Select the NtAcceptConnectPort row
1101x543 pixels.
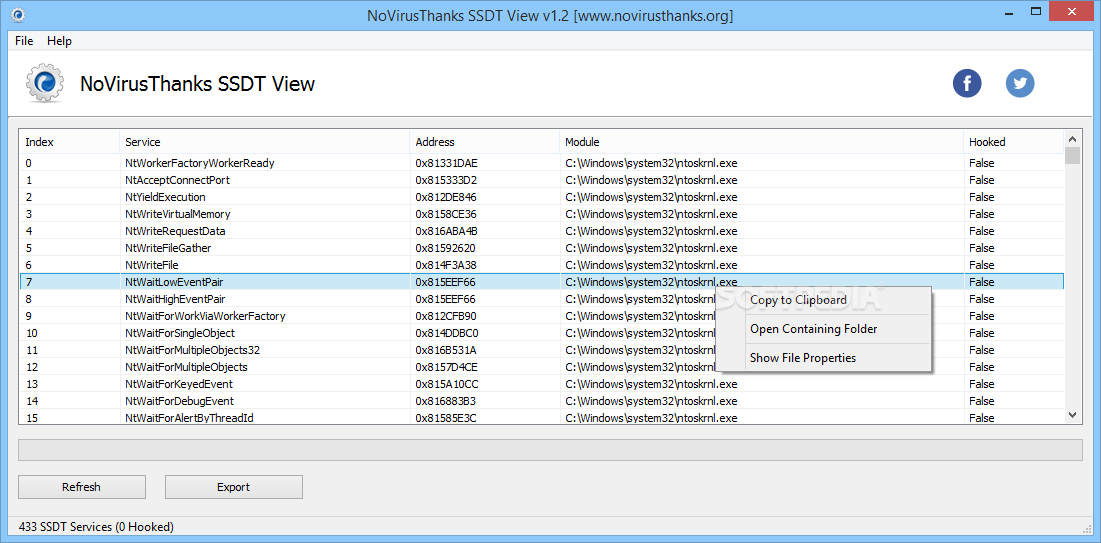(x=541, y=180)
